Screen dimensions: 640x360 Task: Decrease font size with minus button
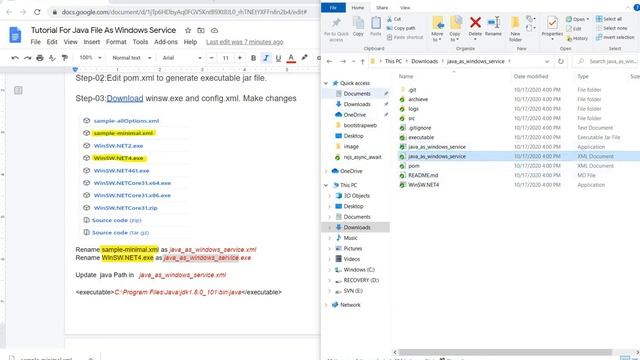coord(211,58)
